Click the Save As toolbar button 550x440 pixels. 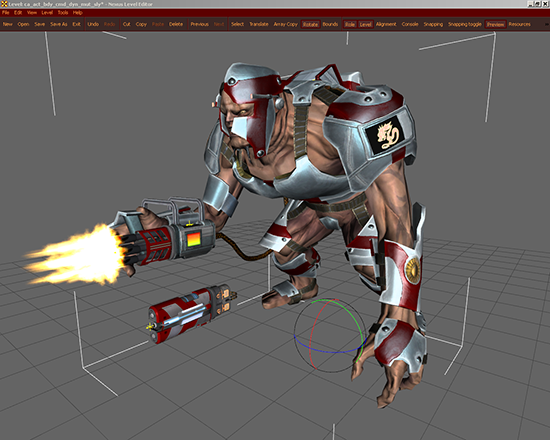(59, 24)
